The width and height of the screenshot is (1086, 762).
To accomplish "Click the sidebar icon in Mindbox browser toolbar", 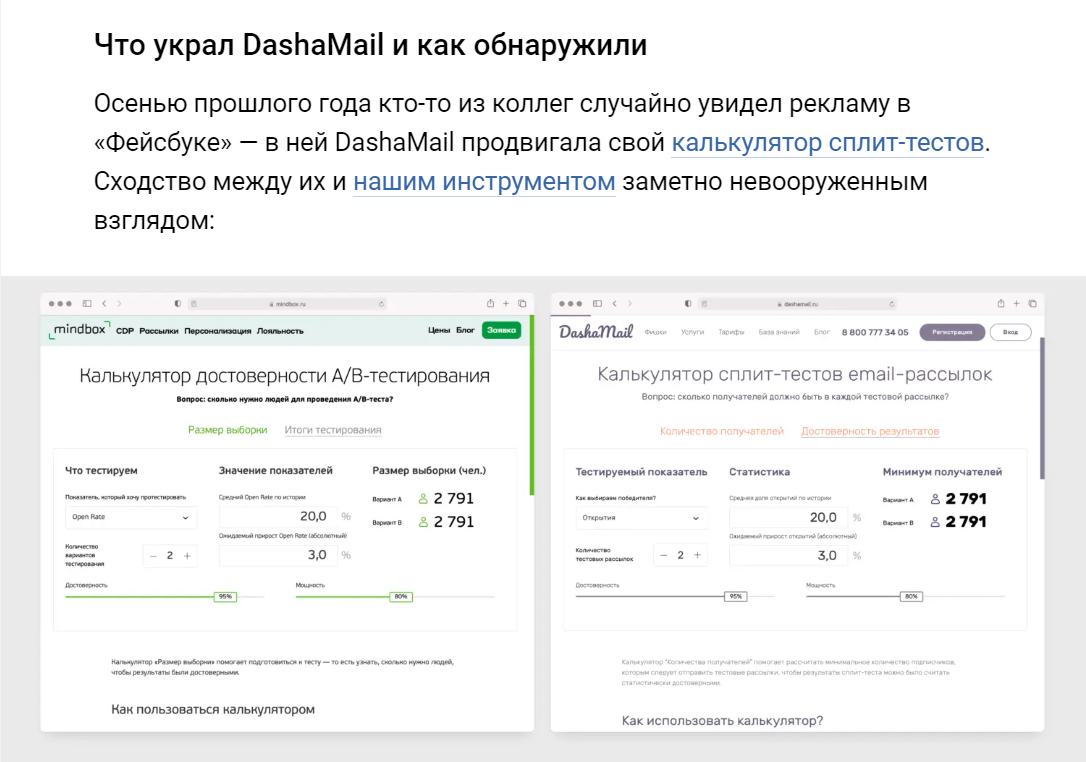I will [86, 303].
